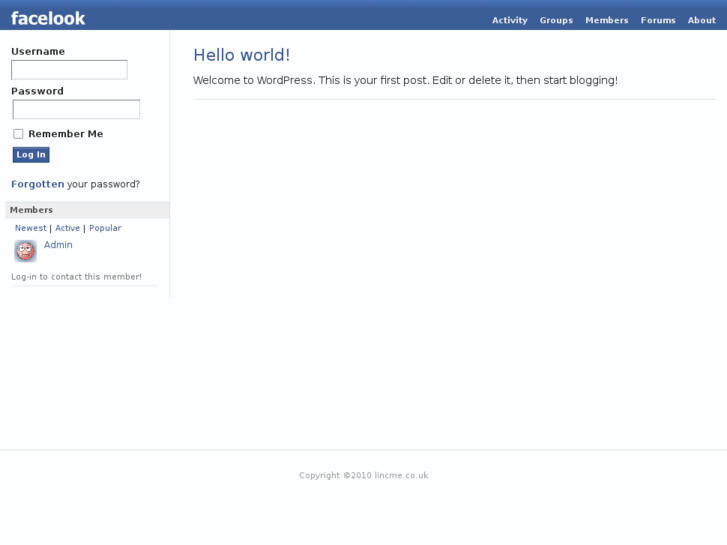Click the Password label

click(37, 91)
